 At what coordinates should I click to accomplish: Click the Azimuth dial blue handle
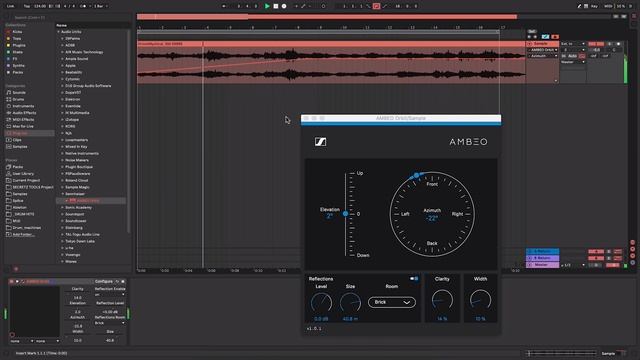[416, 176]
